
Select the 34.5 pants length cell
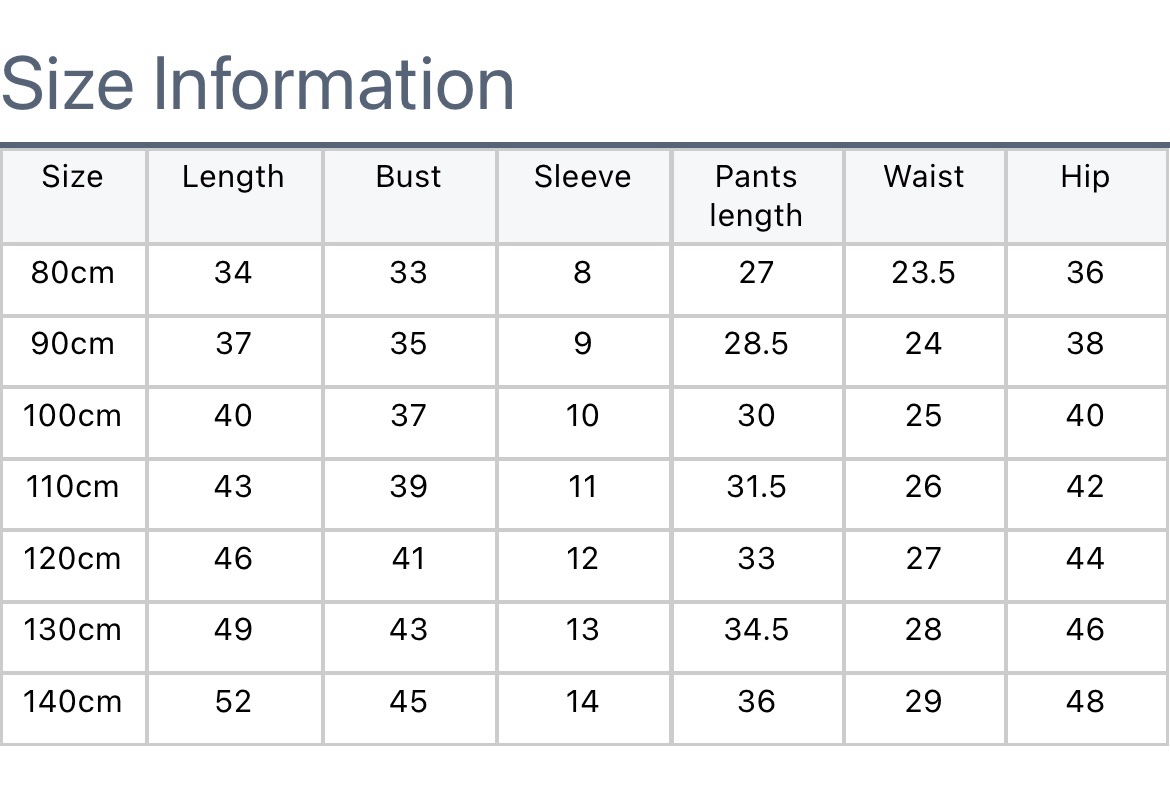coord(756,630)
